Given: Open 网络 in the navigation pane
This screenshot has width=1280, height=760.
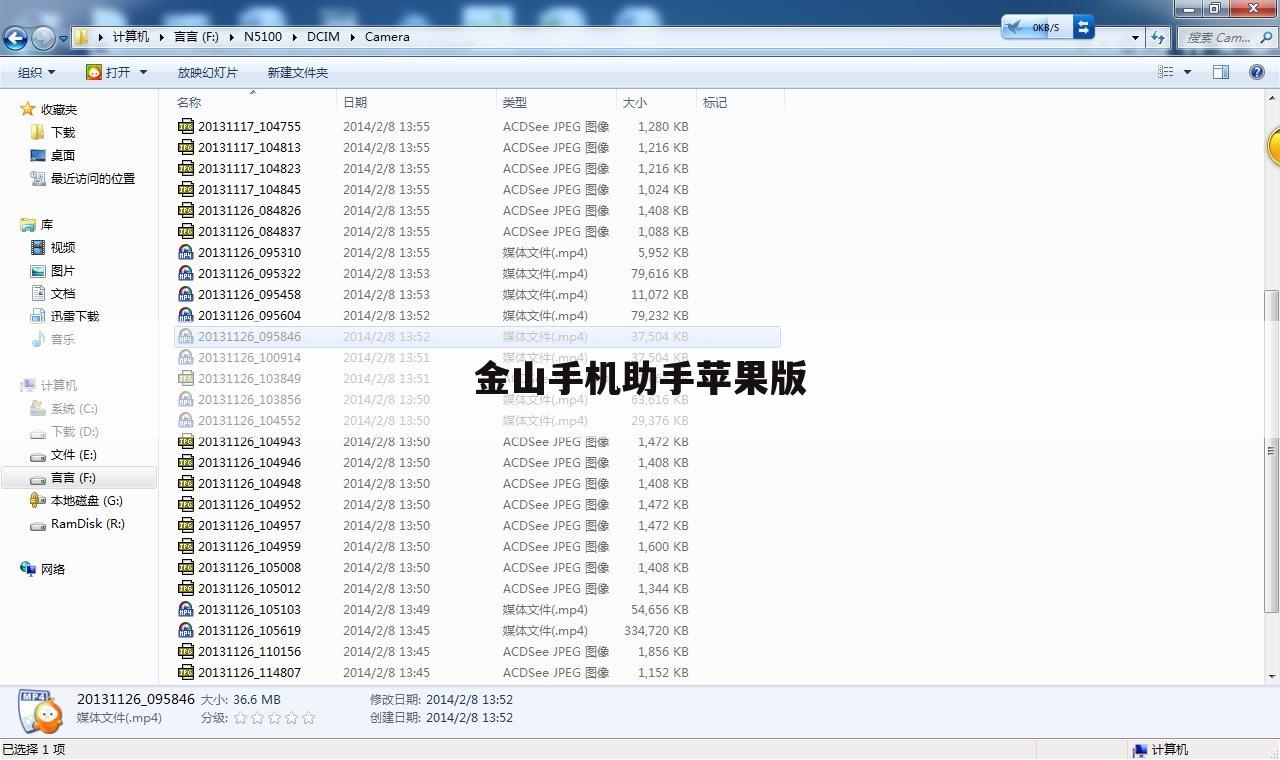Looking at the screenshot, I should point(53,569).
